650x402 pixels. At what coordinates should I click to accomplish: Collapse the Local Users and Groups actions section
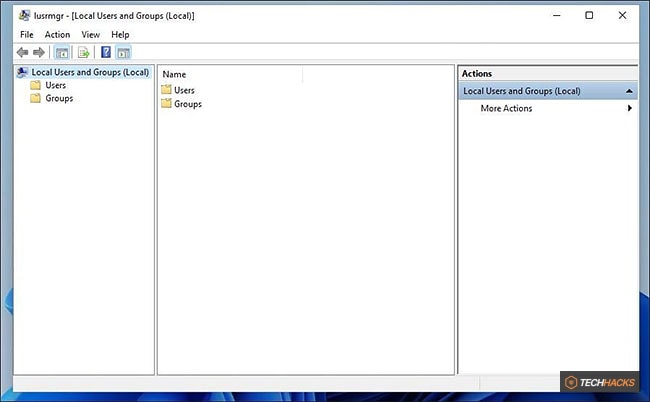629,91
